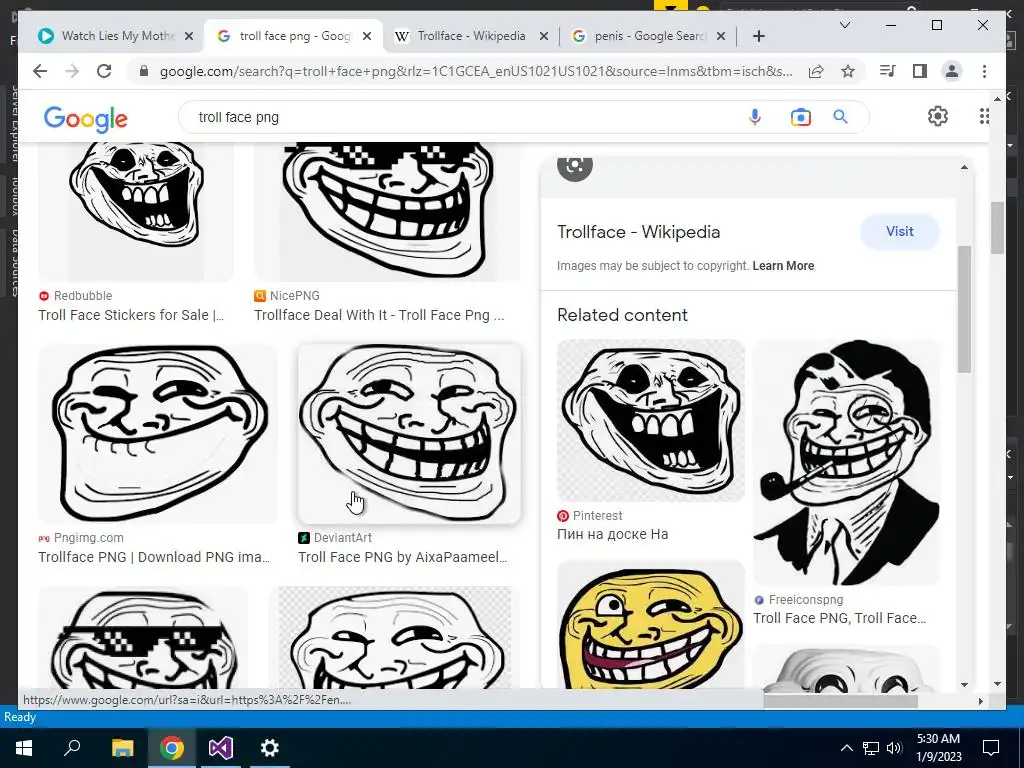Open Windows taskbar search
This screenshot has width=1024, height=768.
[72, 748]
